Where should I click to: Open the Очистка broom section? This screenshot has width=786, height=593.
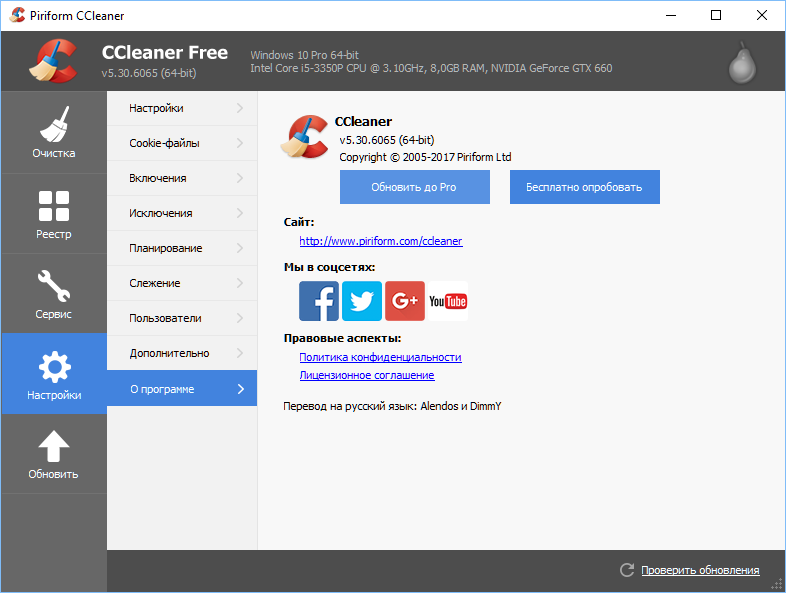pos(53,133)
